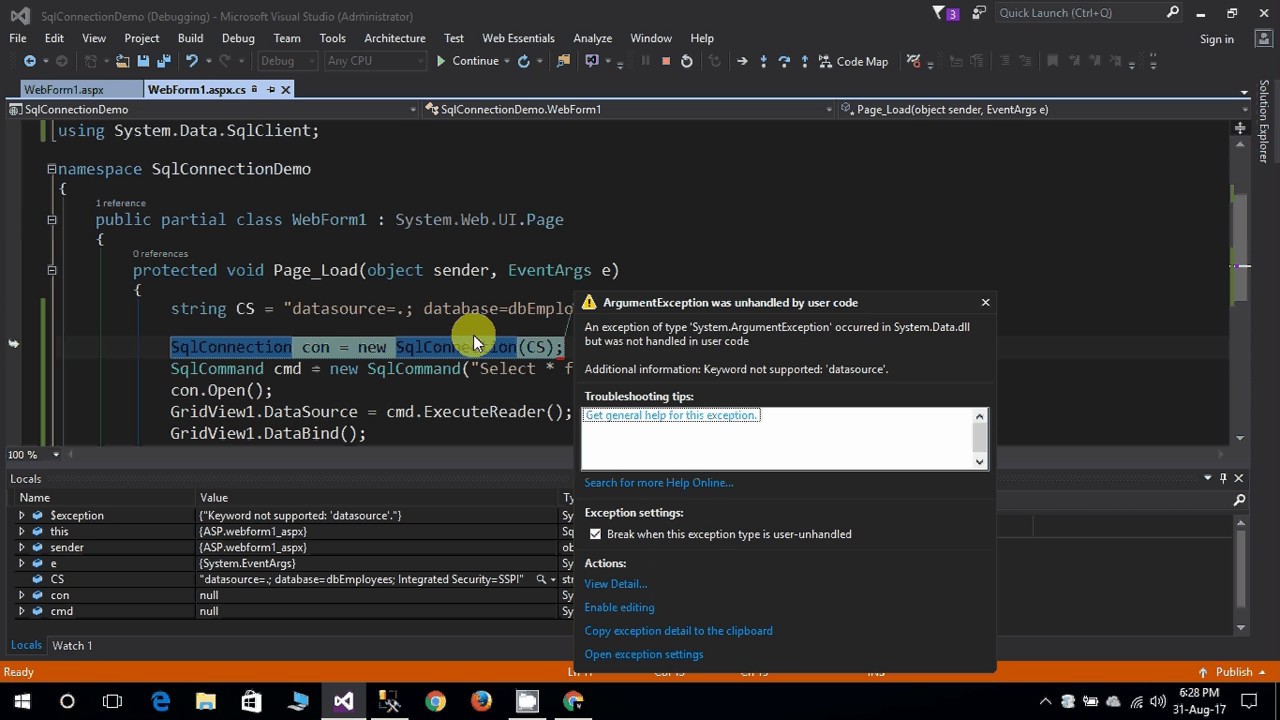This screenshot has height=720, width=1280.
Task: Open File Explorer from the taskbar
Action: [206, 701]
